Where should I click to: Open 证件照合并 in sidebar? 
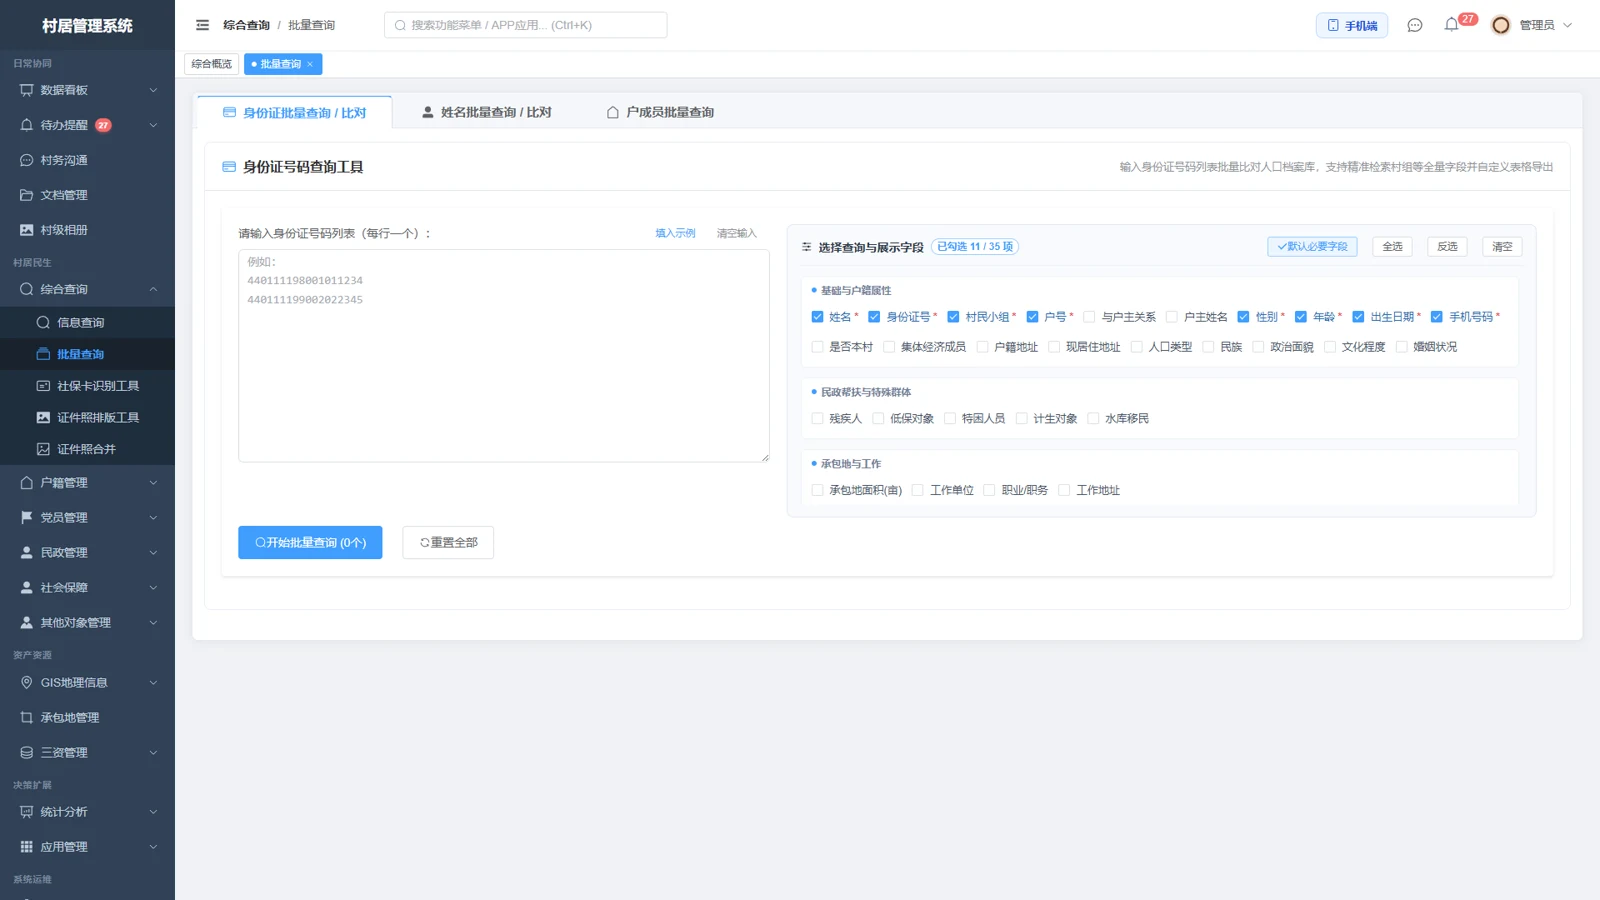point(87,449)
